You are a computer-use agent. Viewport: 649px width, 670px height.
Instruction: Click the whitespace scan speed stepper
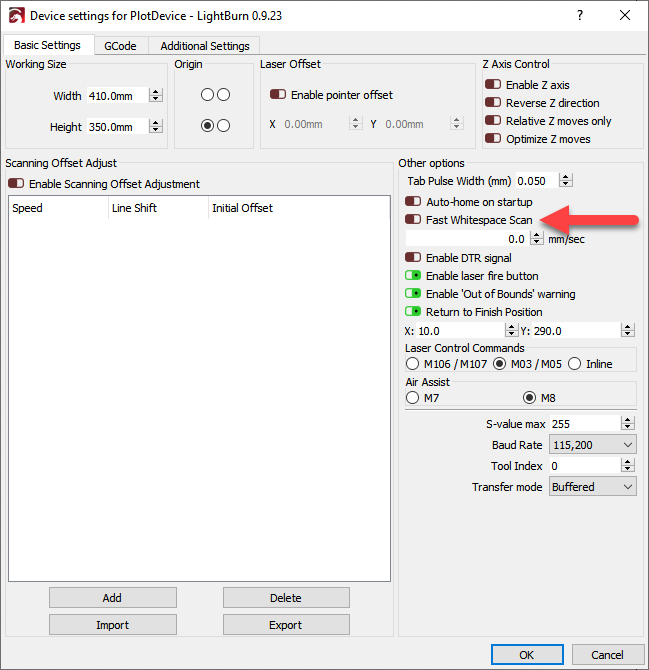tap(537, 238)
